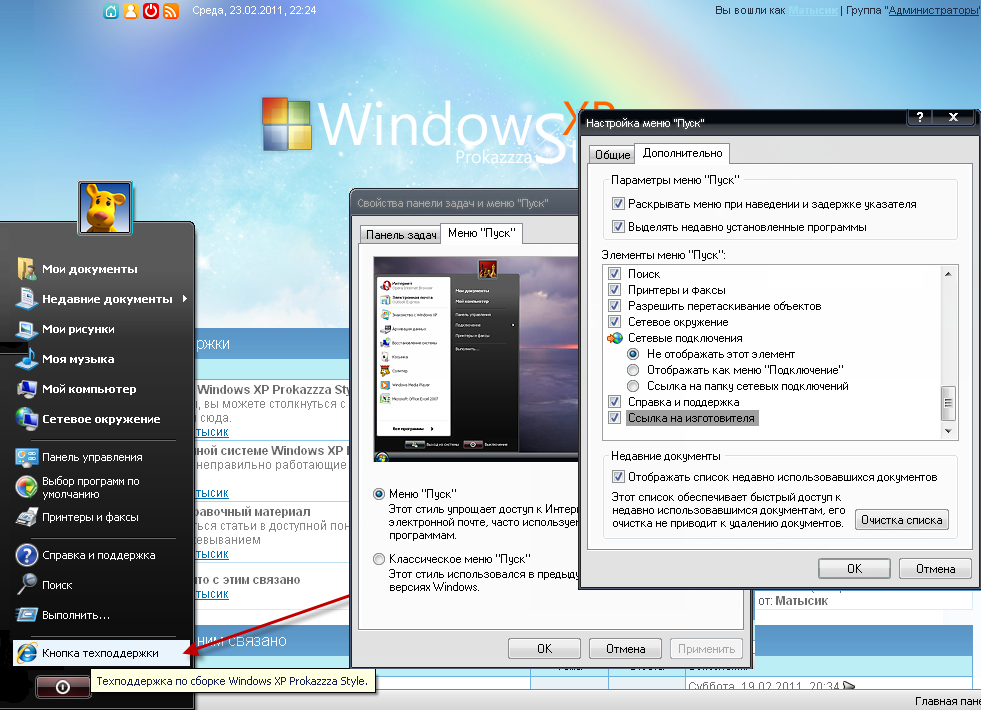The image size is (981, 710).
Task: Click the home icon in the top bar
Action: point(111,11)
